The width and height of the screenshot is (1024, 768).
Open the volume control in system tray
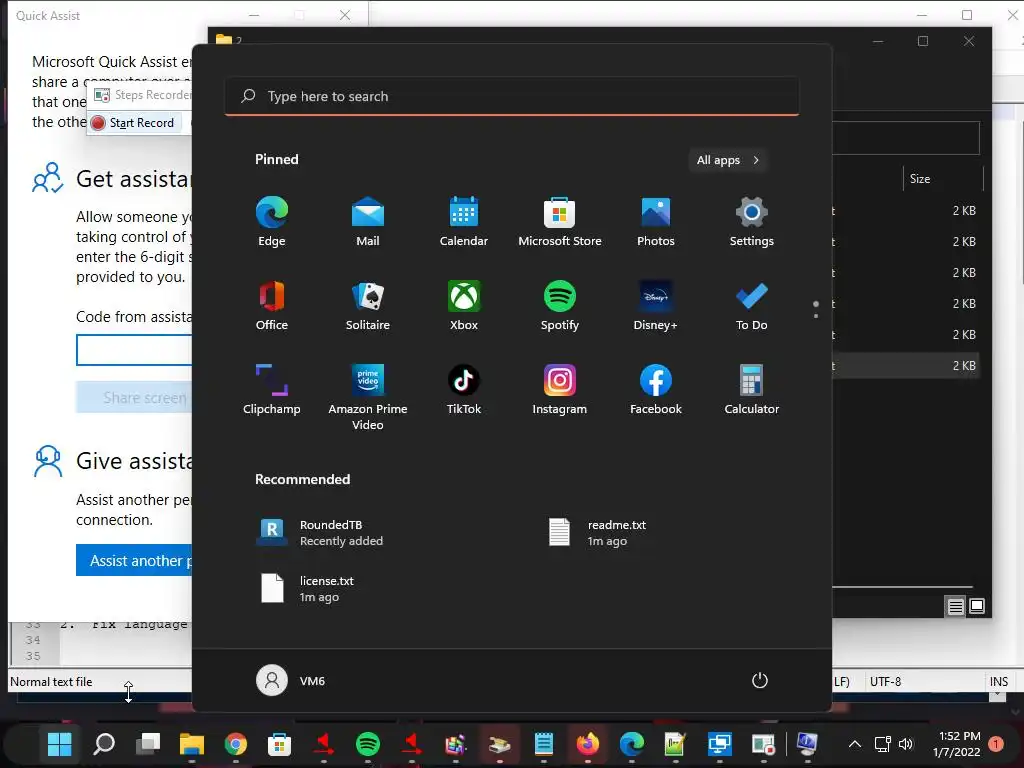[x=906, y=744]
